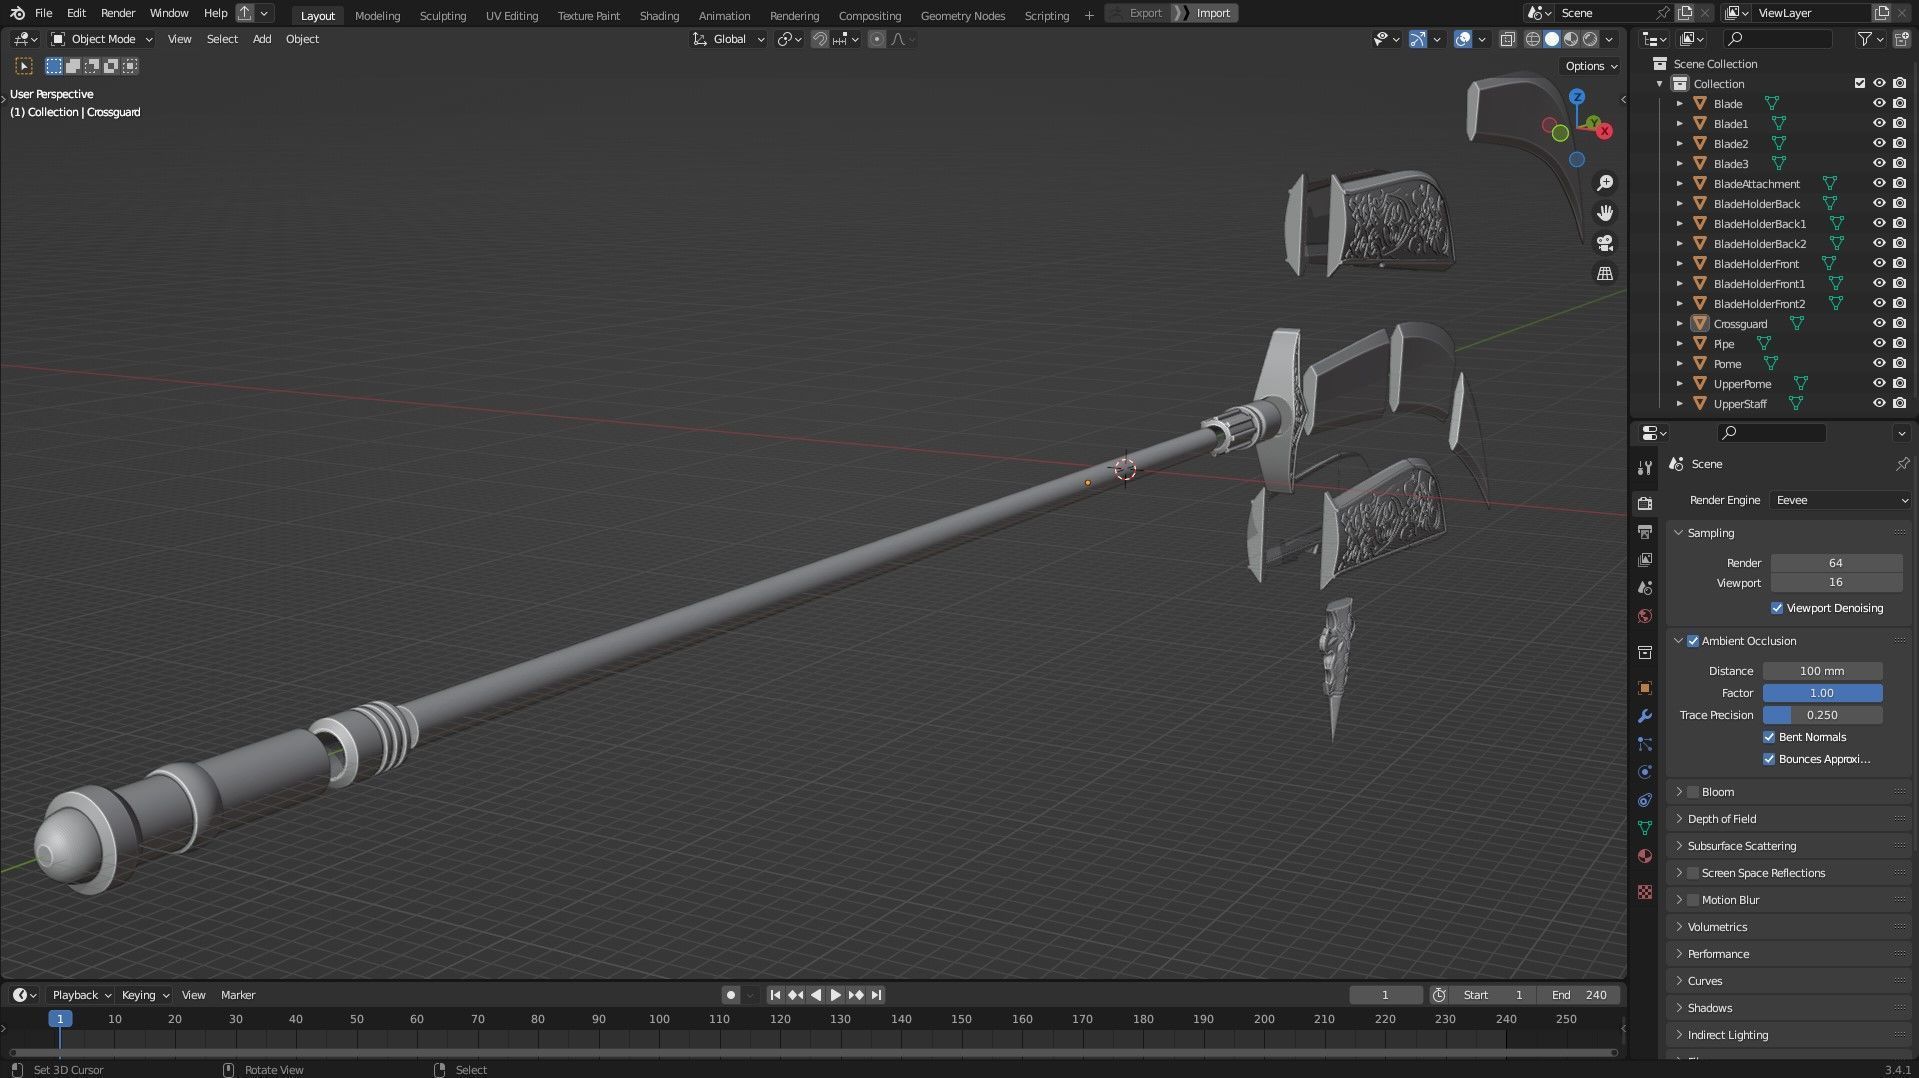Screen dimensions: 1919x1078
Task: Toggle camera view with the camera icon
Action: pos(1605,243)
